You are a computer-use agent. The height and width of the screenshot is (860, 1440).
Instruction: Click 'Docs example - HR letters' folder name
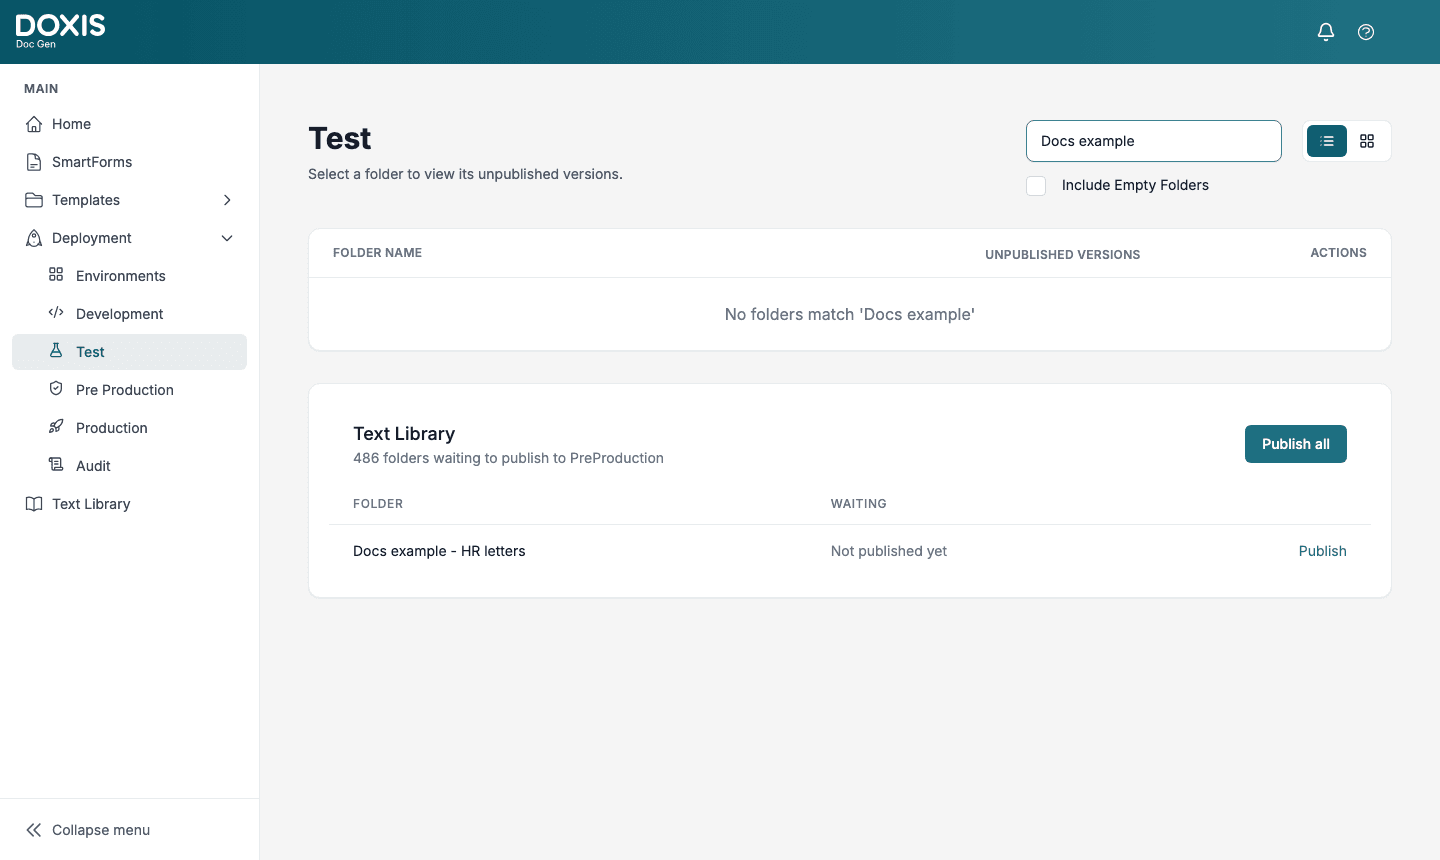[439, 551]
